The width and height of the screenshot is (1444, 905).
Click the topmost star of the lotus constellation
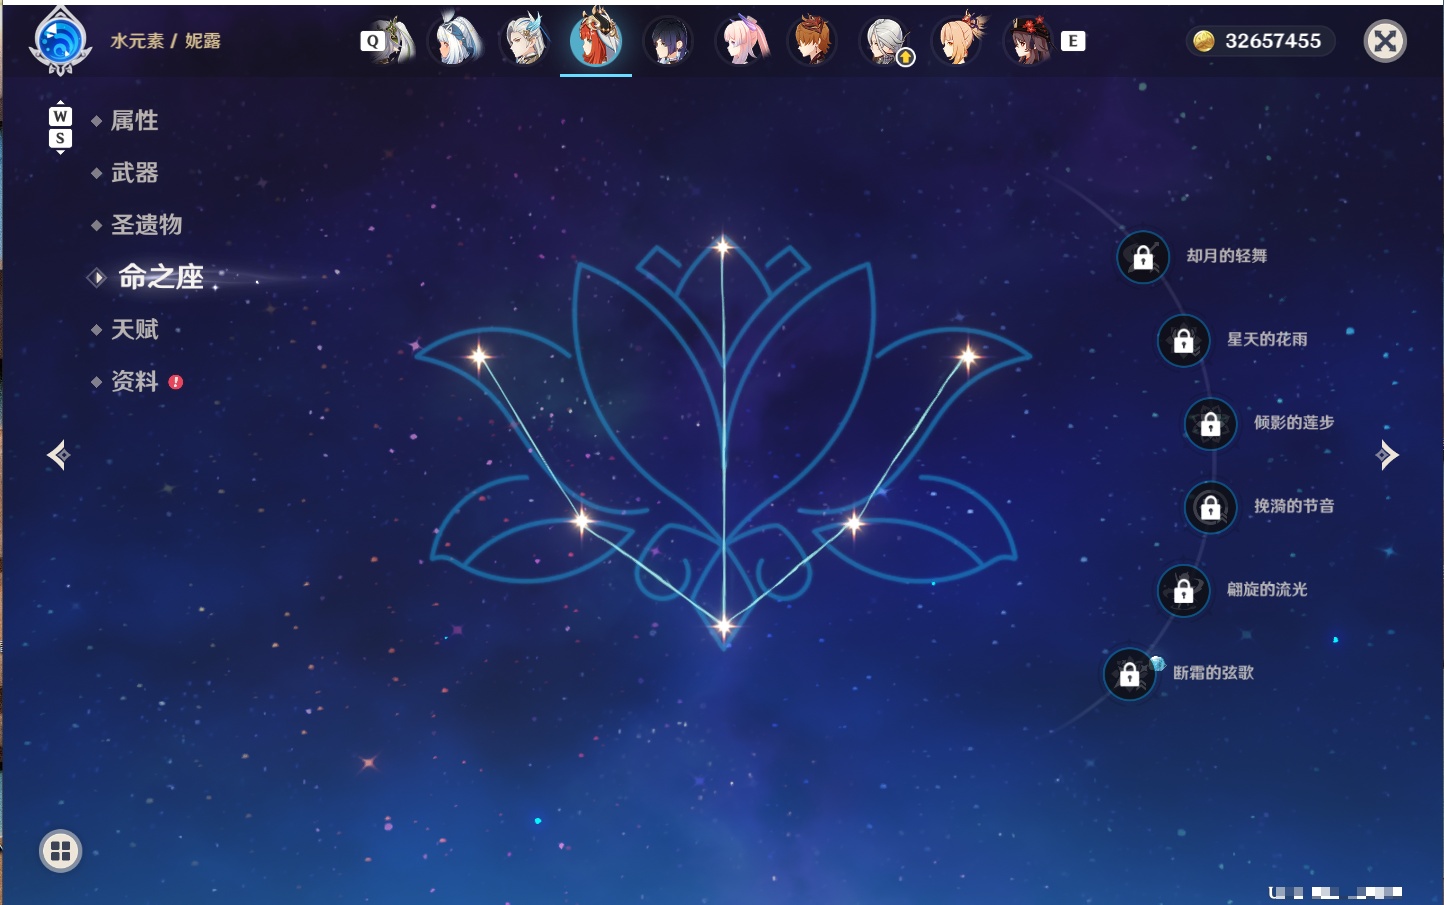click(x=723, y=246)
